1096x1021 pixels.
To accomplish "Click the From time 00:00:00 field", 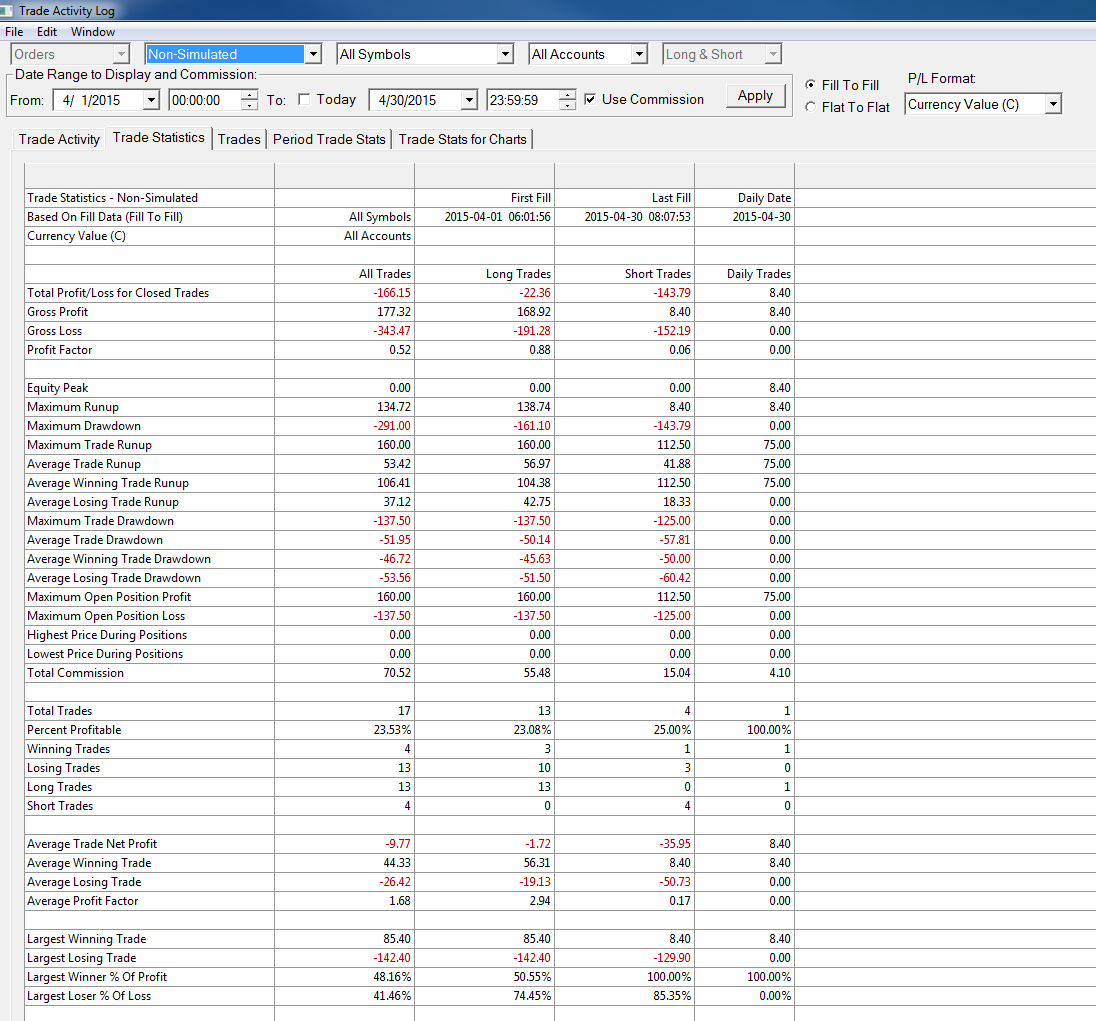I will click(206, 100).
